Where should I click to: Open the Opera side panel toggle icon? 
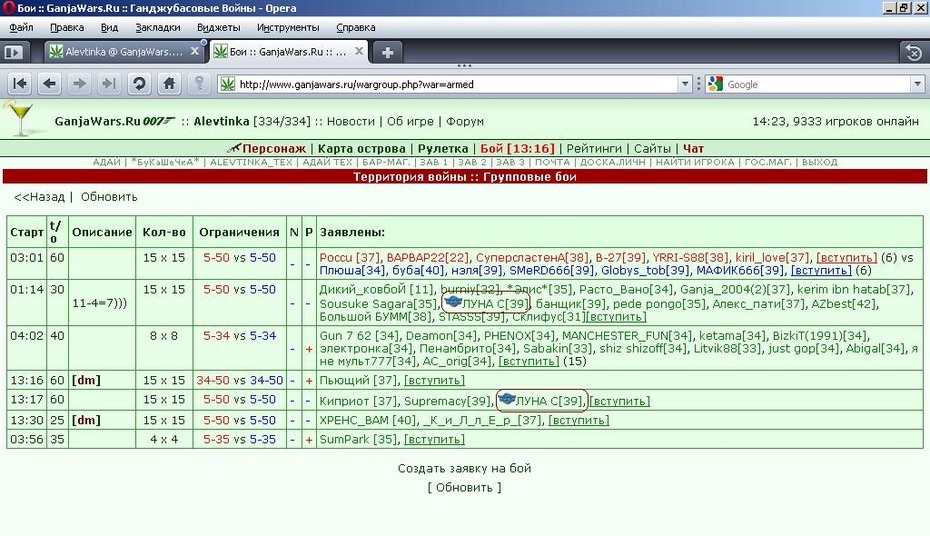[x=14, y=52]
